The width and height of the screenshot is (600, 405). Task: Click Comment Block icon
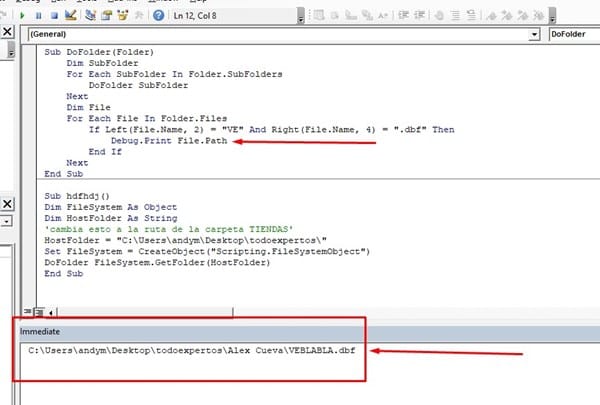tap(455, 15)
